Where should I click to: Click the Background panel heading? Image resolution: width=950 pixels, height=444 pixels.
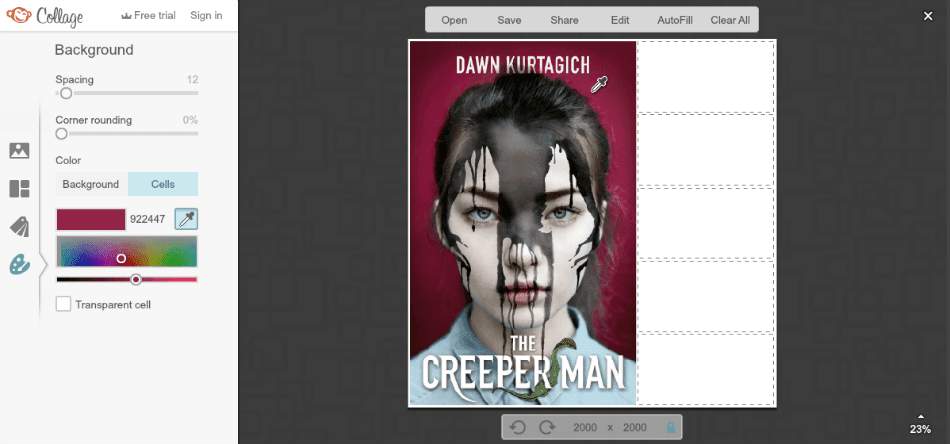[94, 50]
